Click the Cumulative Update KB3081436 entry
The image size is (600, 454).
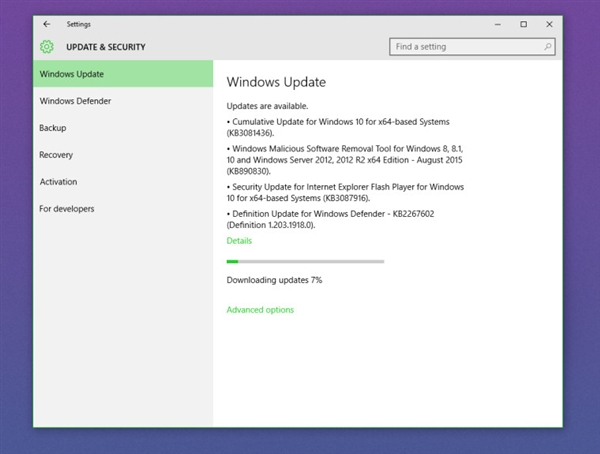(335, 127)
